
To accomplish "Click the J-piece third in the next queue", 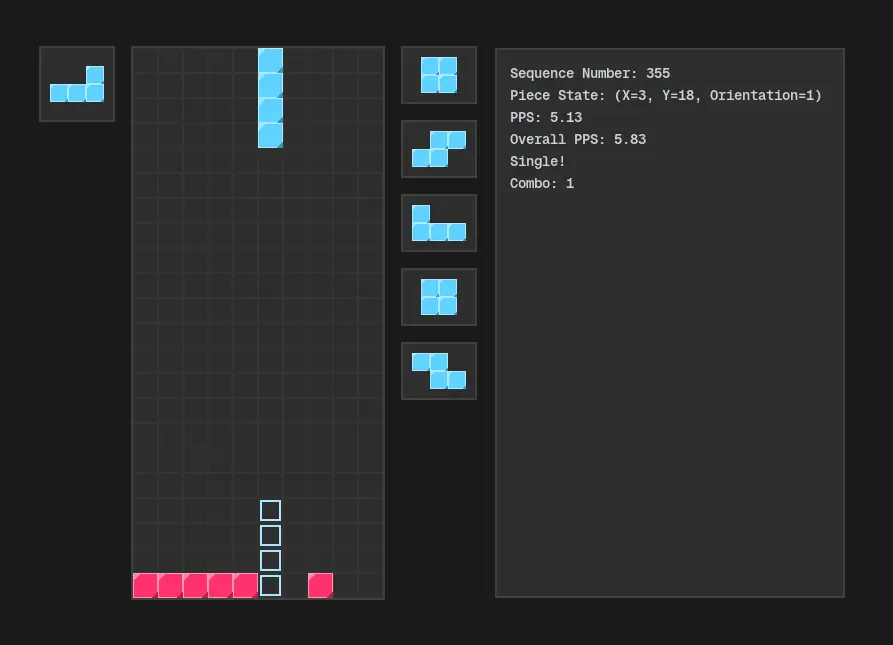I will [x=439, y=222].
